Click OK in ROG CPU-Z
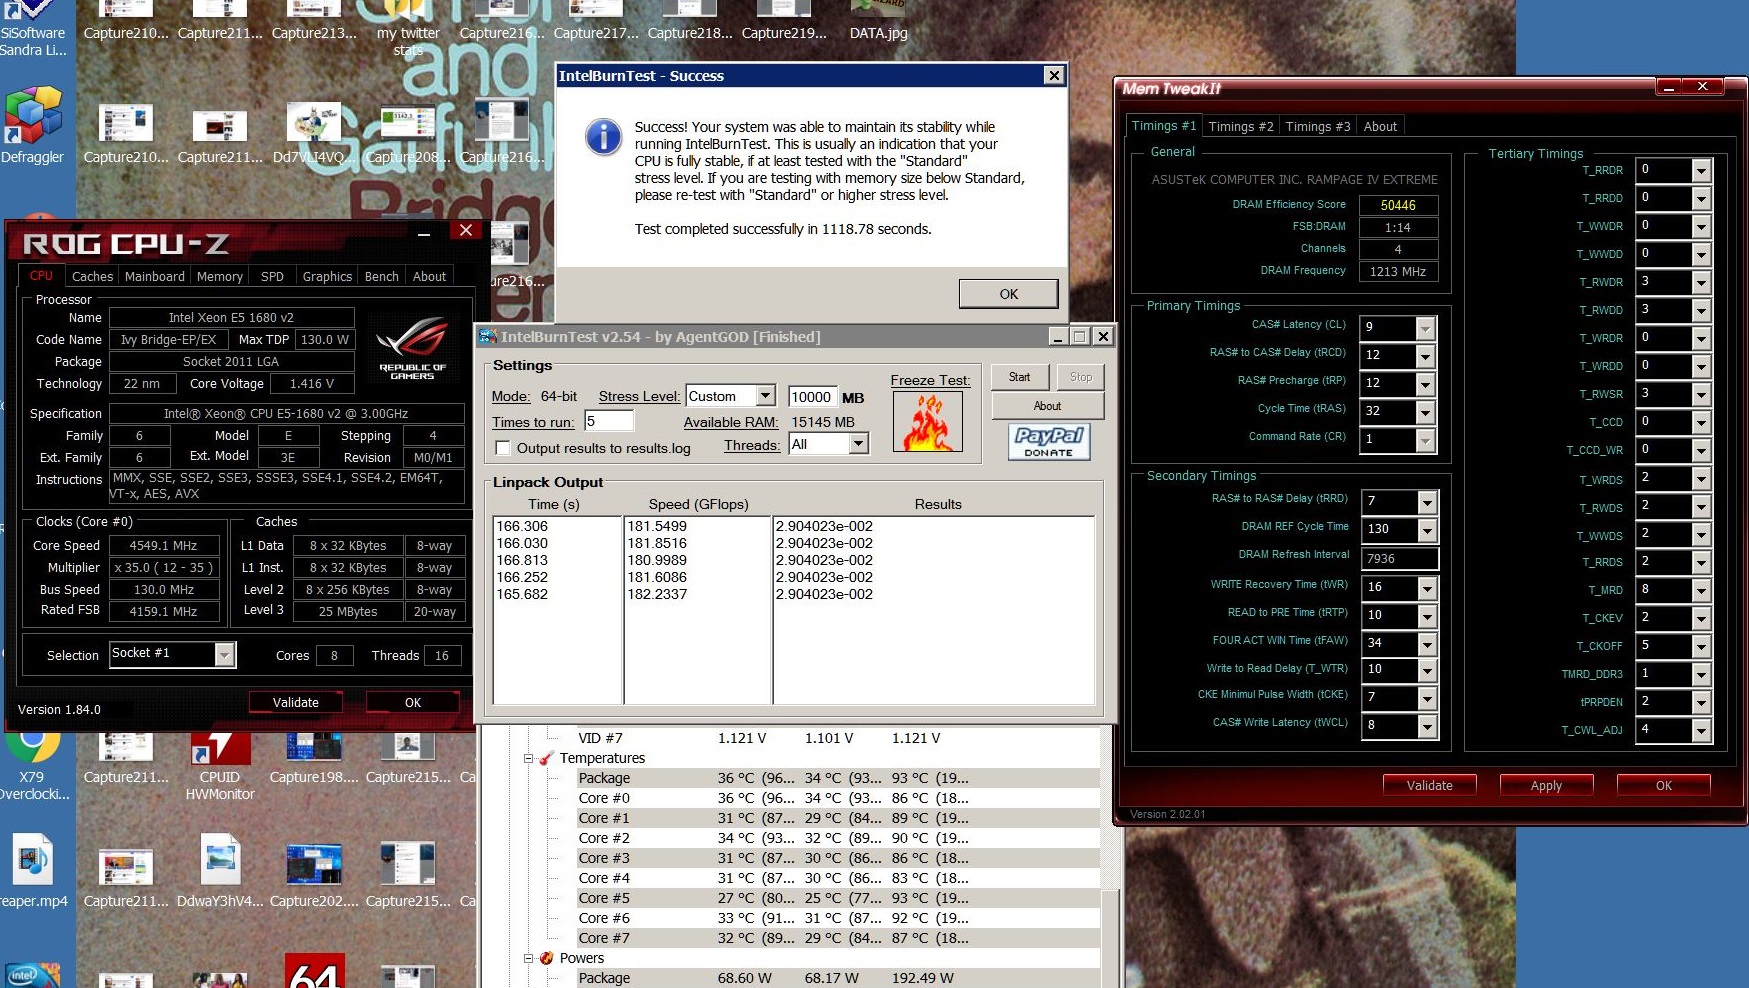This screenshot has width=1749, height=988. [412, 702]
